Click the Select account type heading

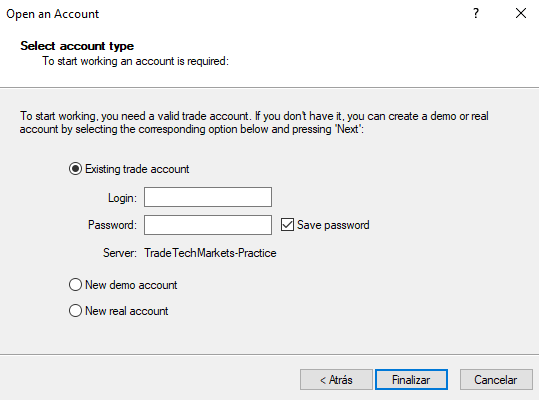click(77, 46)
